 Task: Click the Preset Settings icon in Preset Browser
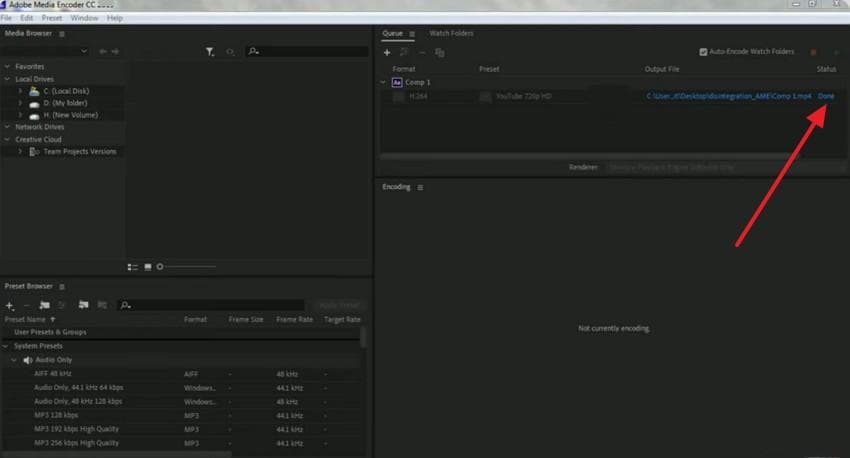(62, 306)
